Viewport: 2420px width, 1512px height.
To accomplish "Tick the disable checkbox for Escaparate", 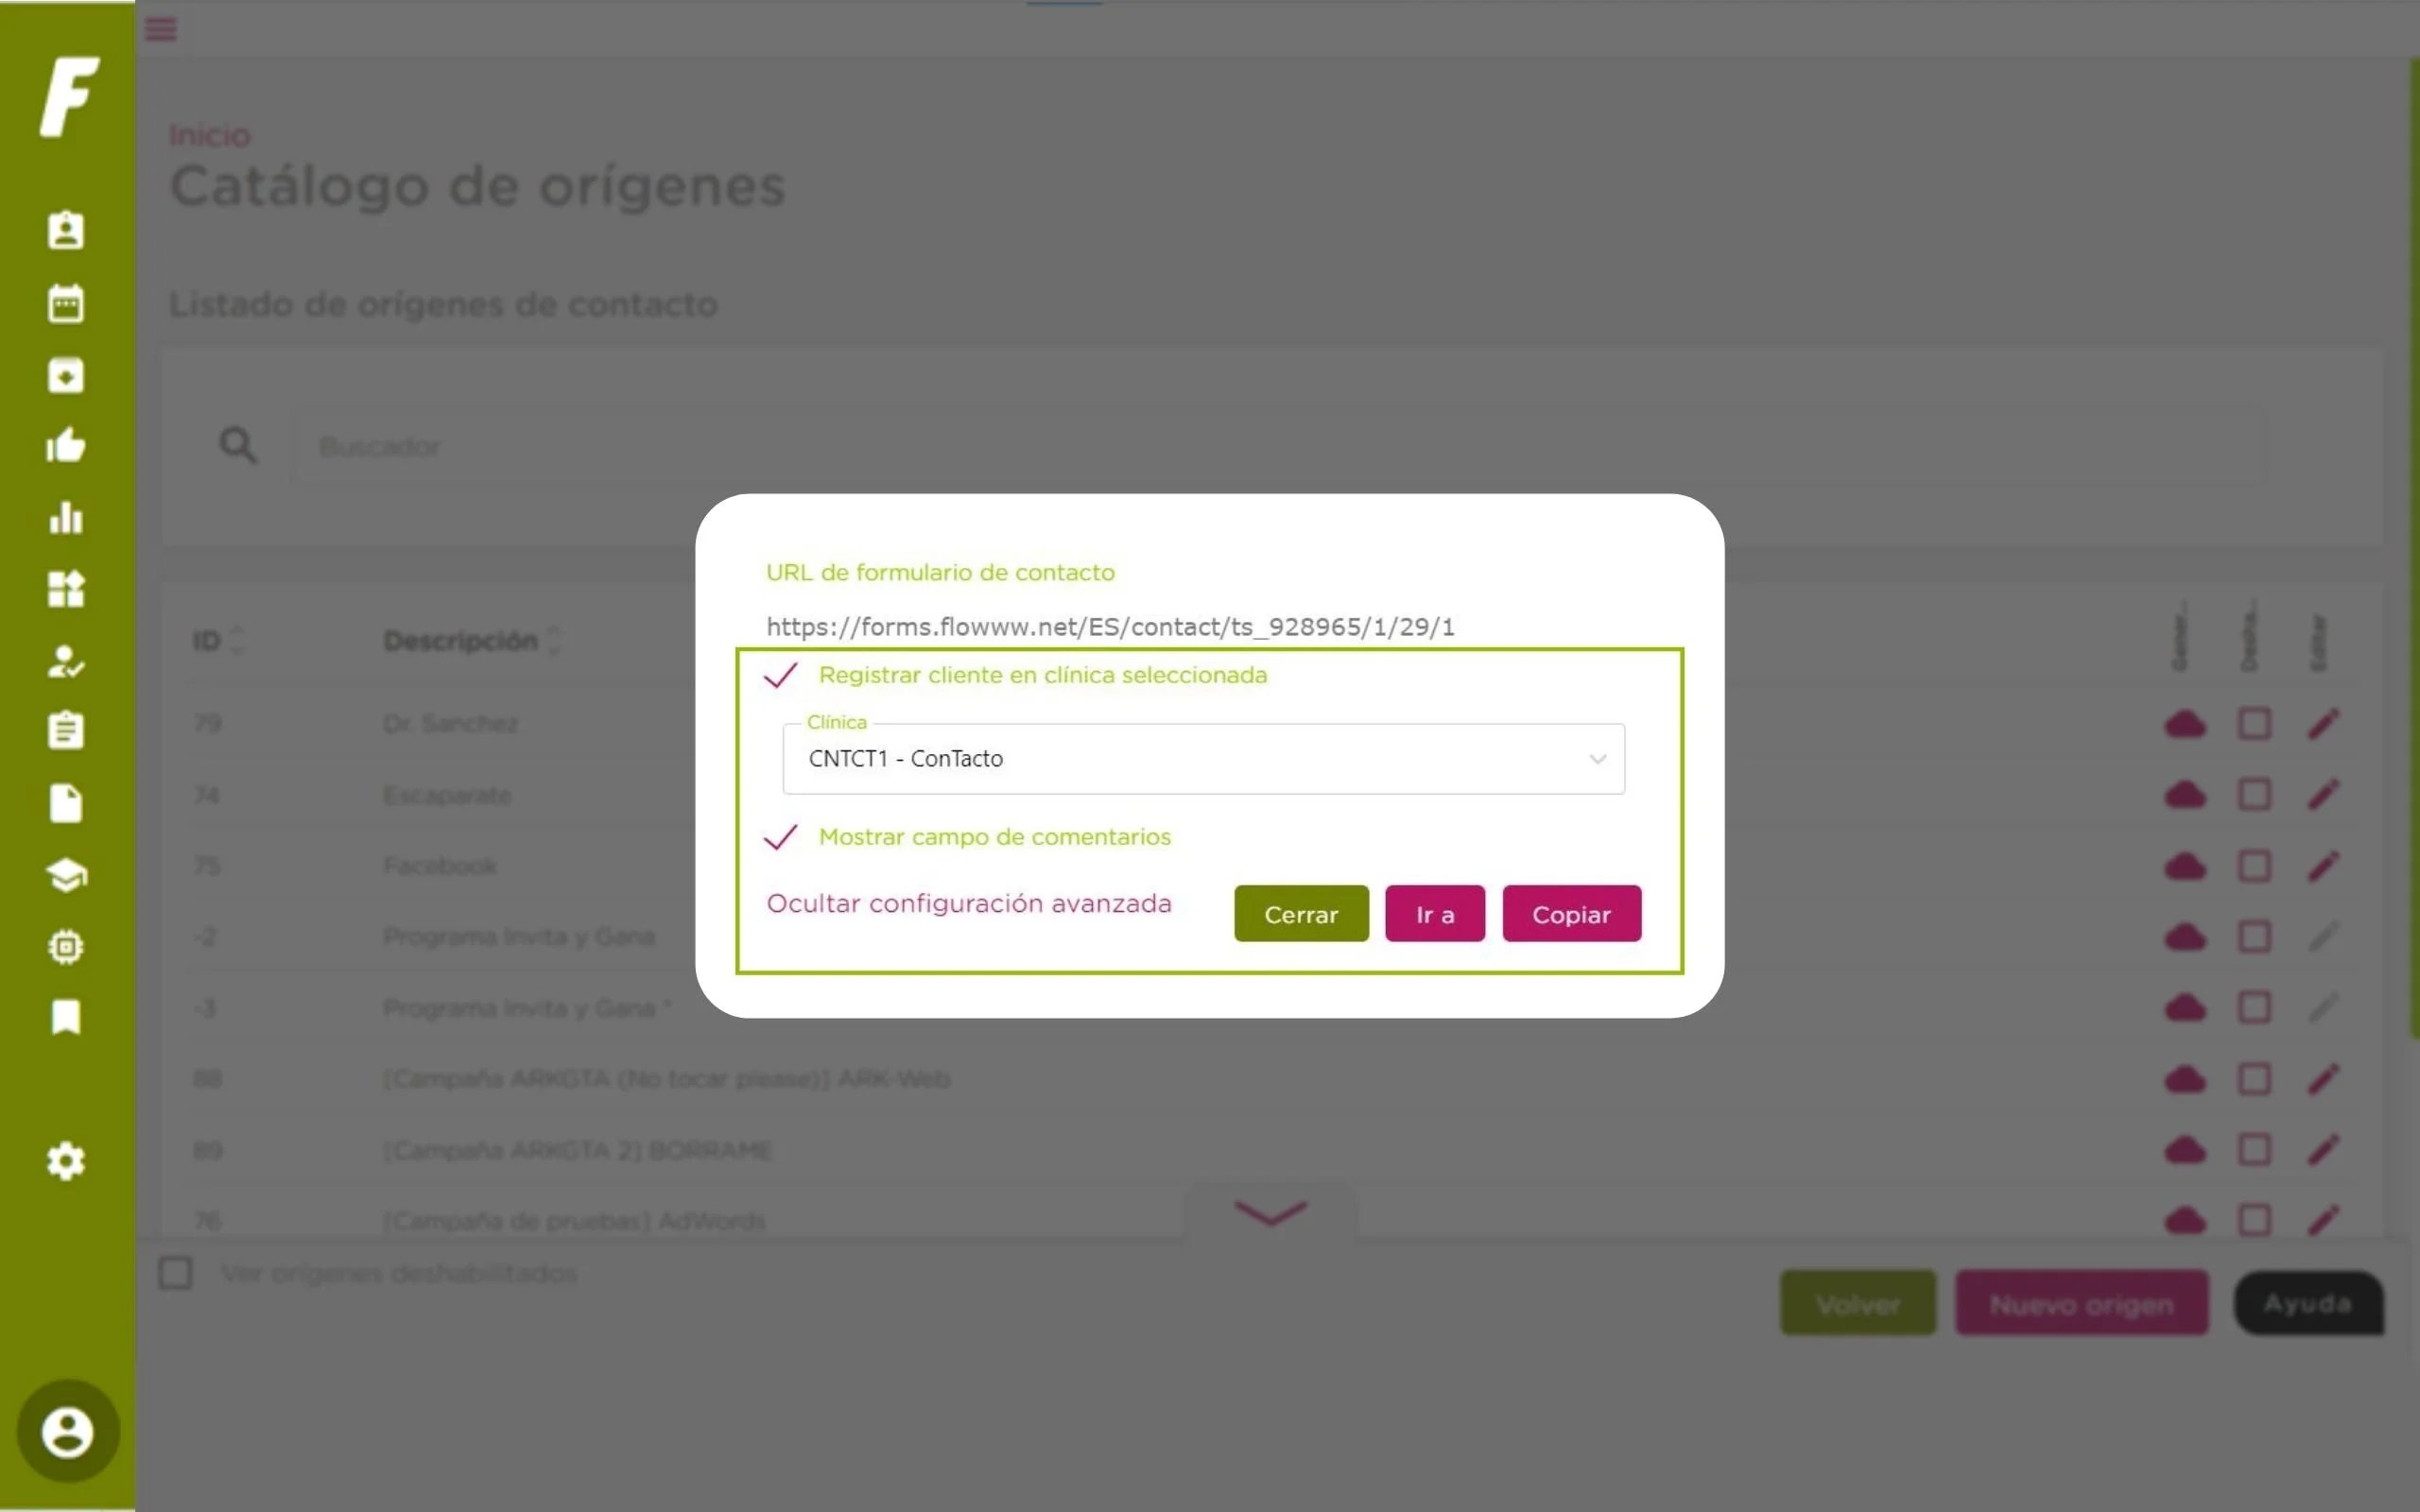I will click(x=2254, y=795).
